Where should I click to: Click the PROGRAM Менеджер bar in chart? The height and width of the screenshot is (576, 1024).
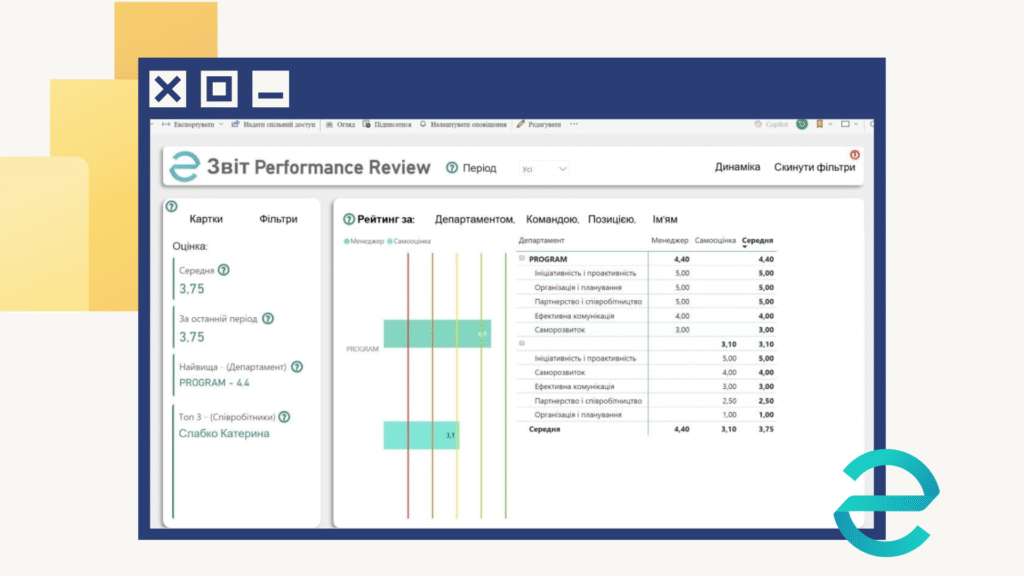[x=436, y=334]
